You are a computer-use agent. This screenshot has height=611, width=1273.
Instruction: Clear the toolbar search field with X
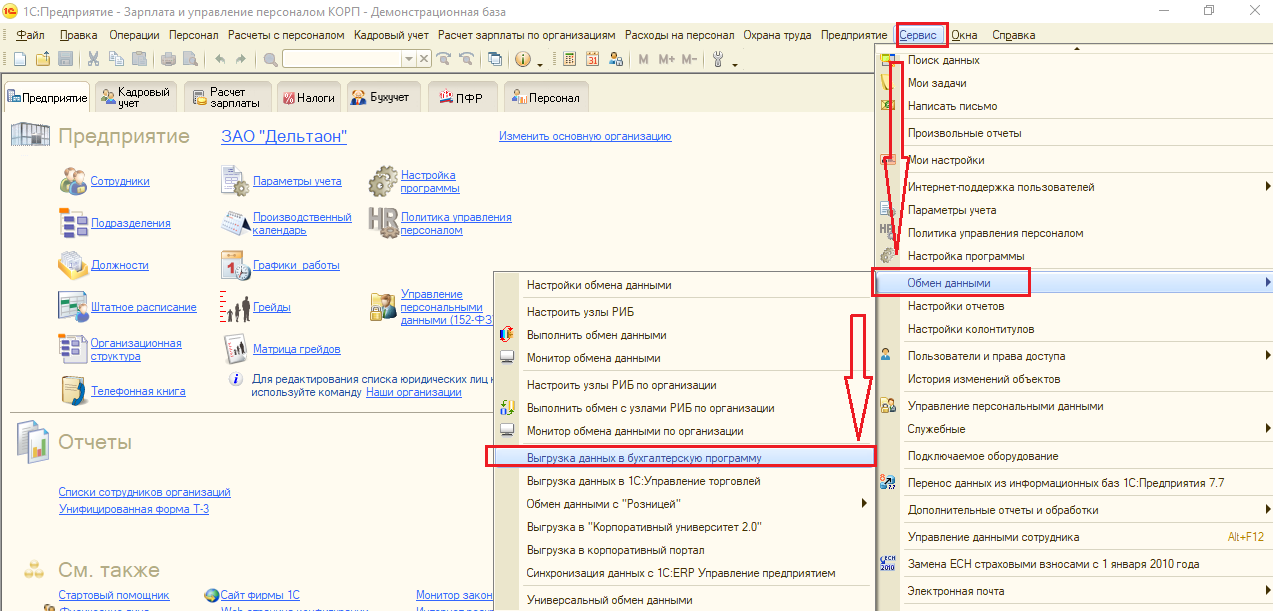[424, 59]
